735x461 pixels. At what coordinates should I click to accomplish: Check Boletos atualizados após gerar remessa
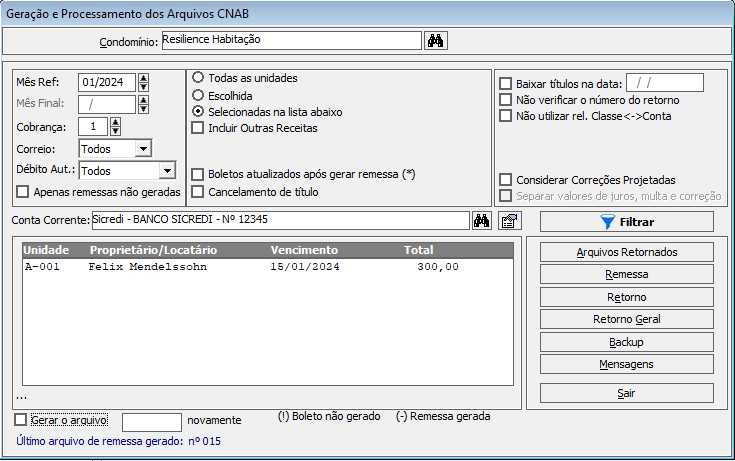tap(198, 174)
